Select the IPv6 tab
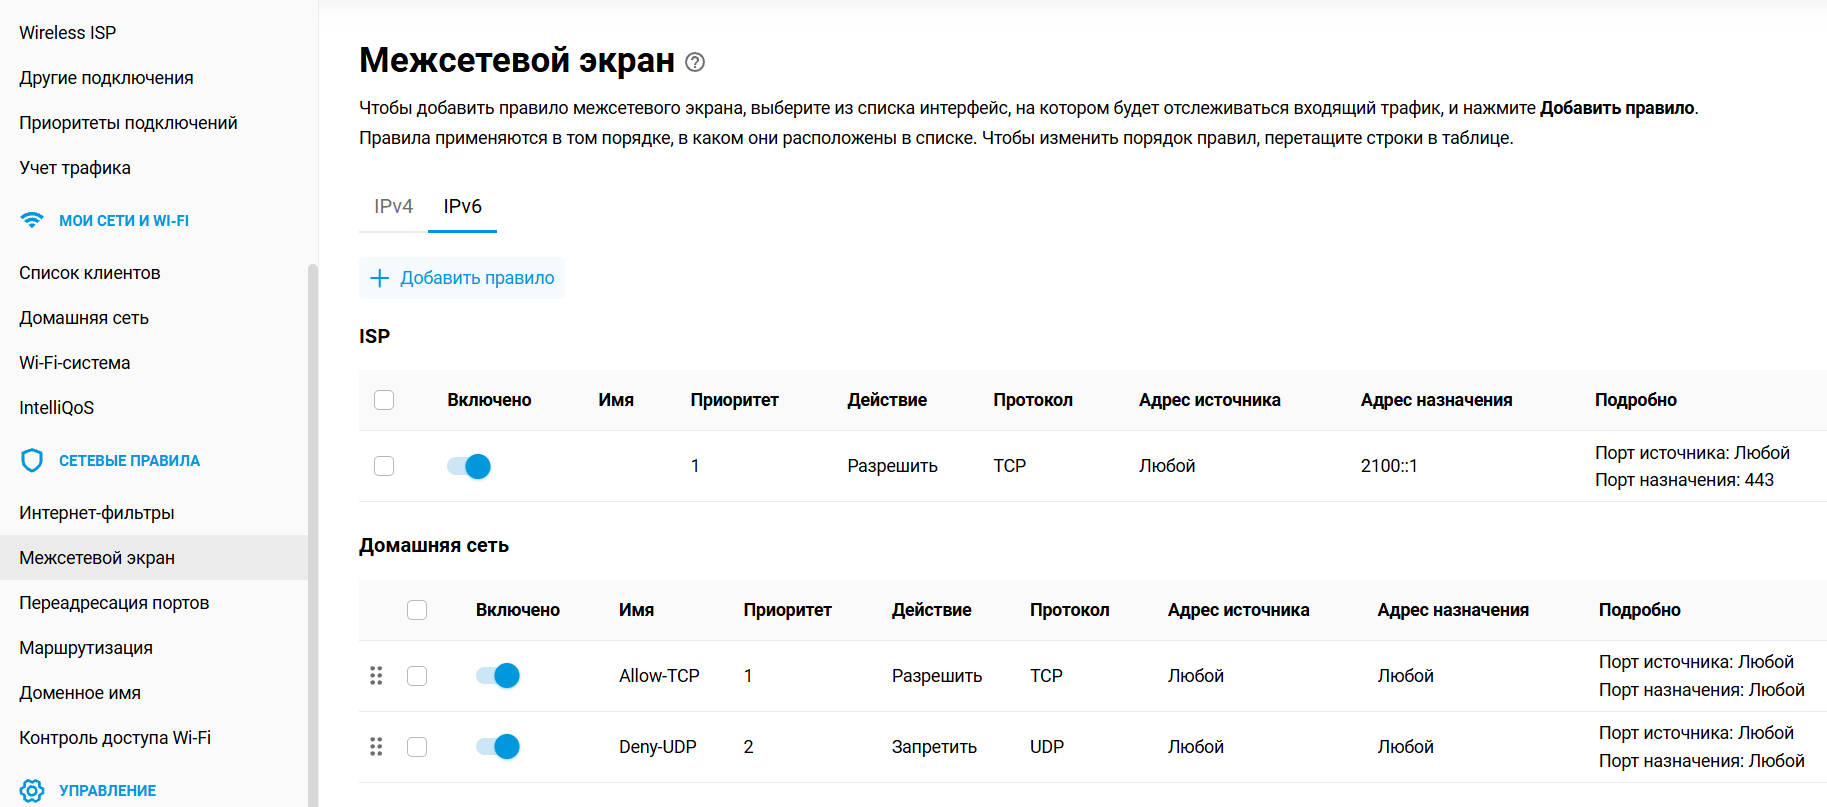 (x=462, y=206)
